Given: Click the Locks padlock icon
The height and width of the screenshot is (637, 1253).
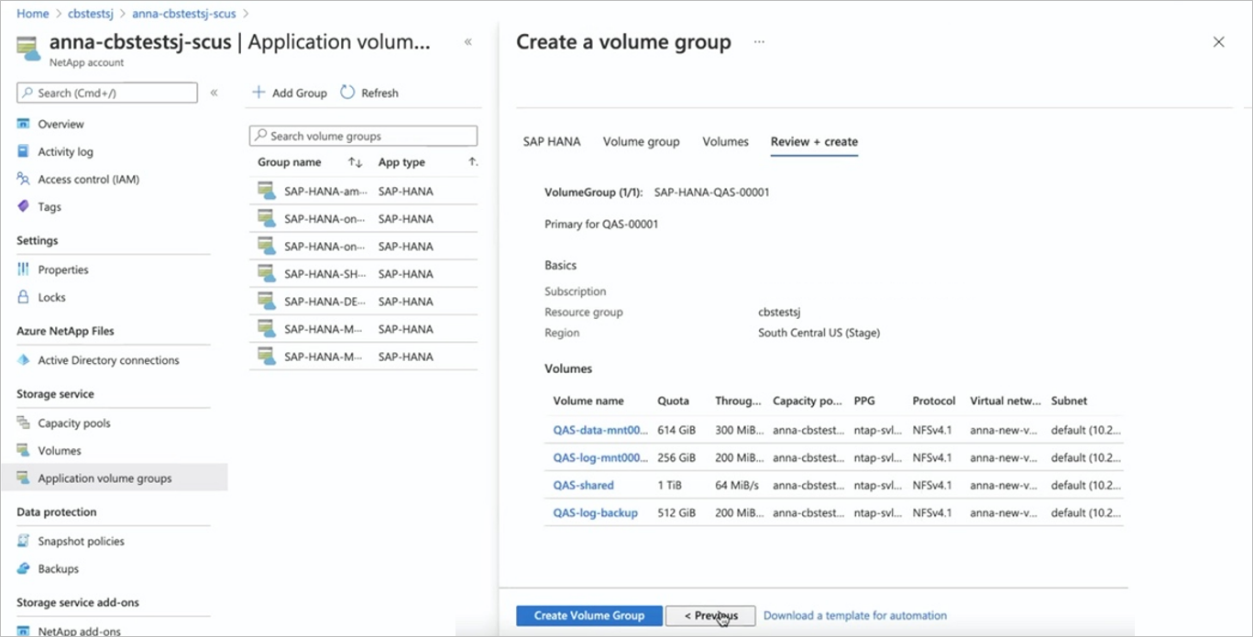Looking at the screenshot, I should (24, 297).
